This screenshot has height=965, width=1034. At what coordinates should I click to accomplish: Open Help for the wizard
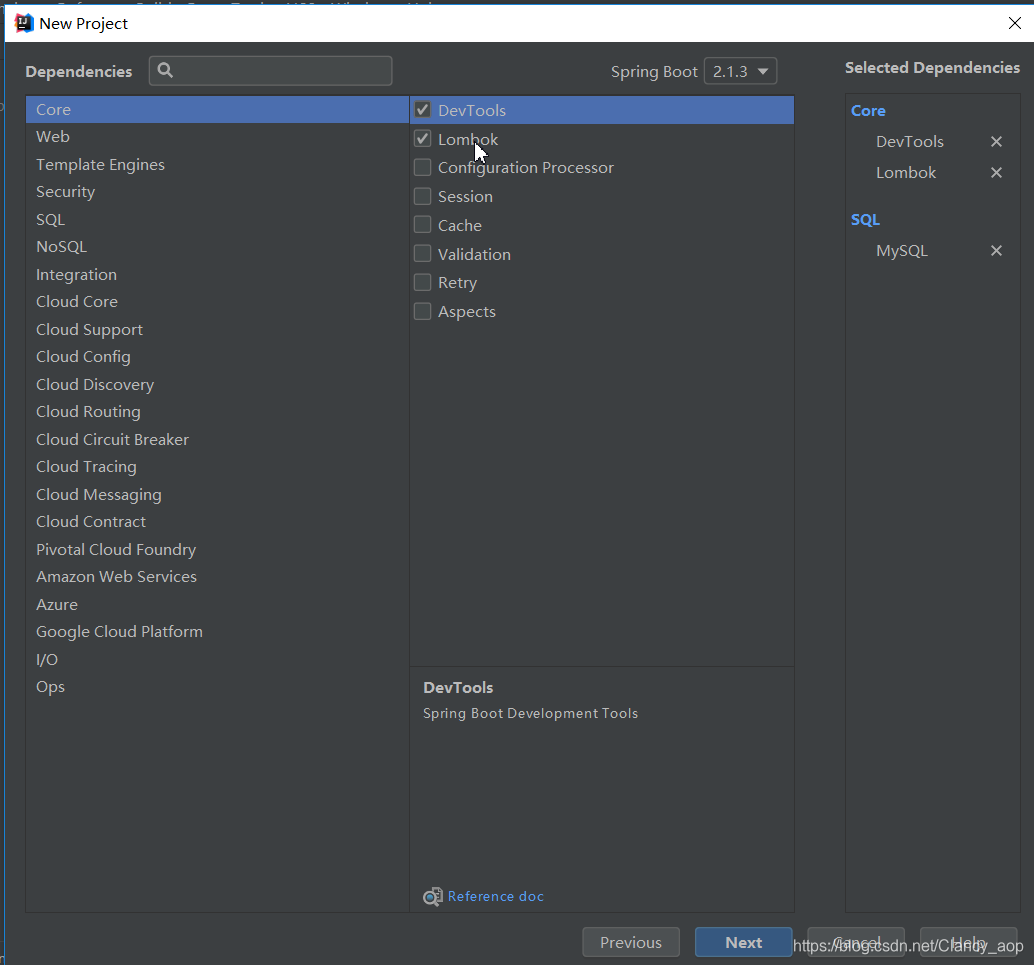969,943
